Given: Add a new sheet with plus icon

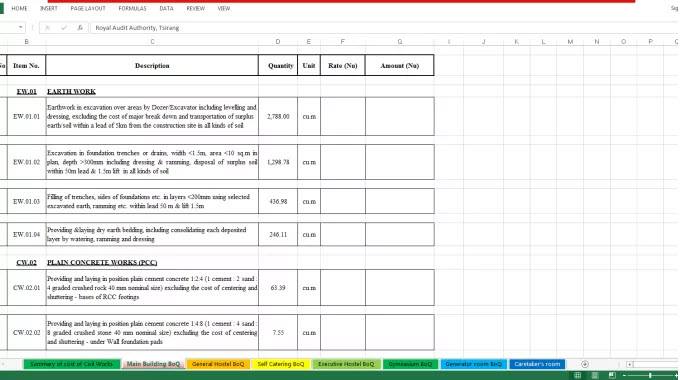Looking at the screenshot, I should 585,364.
